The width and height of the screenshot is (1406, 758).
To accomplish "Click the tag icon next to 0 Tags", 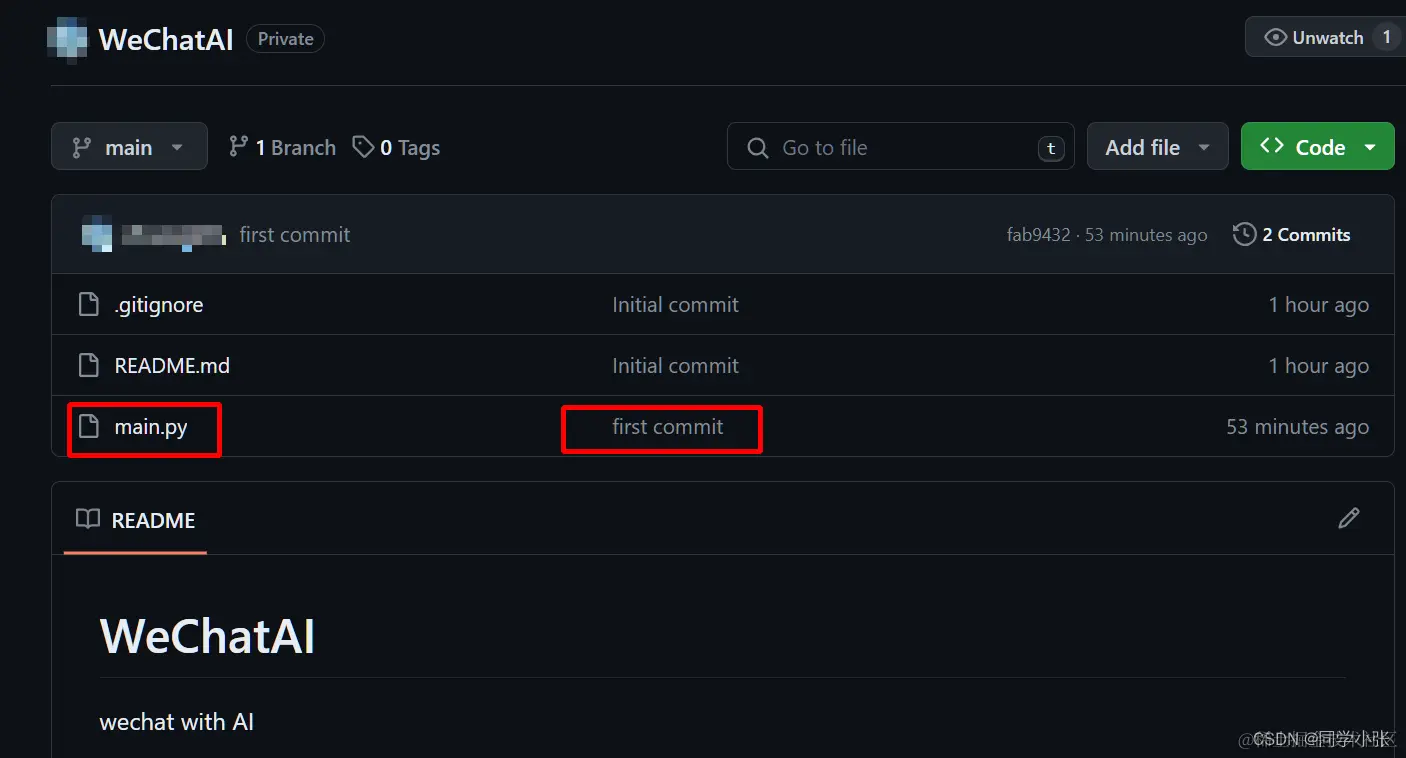I will click(x=363, y=147).
